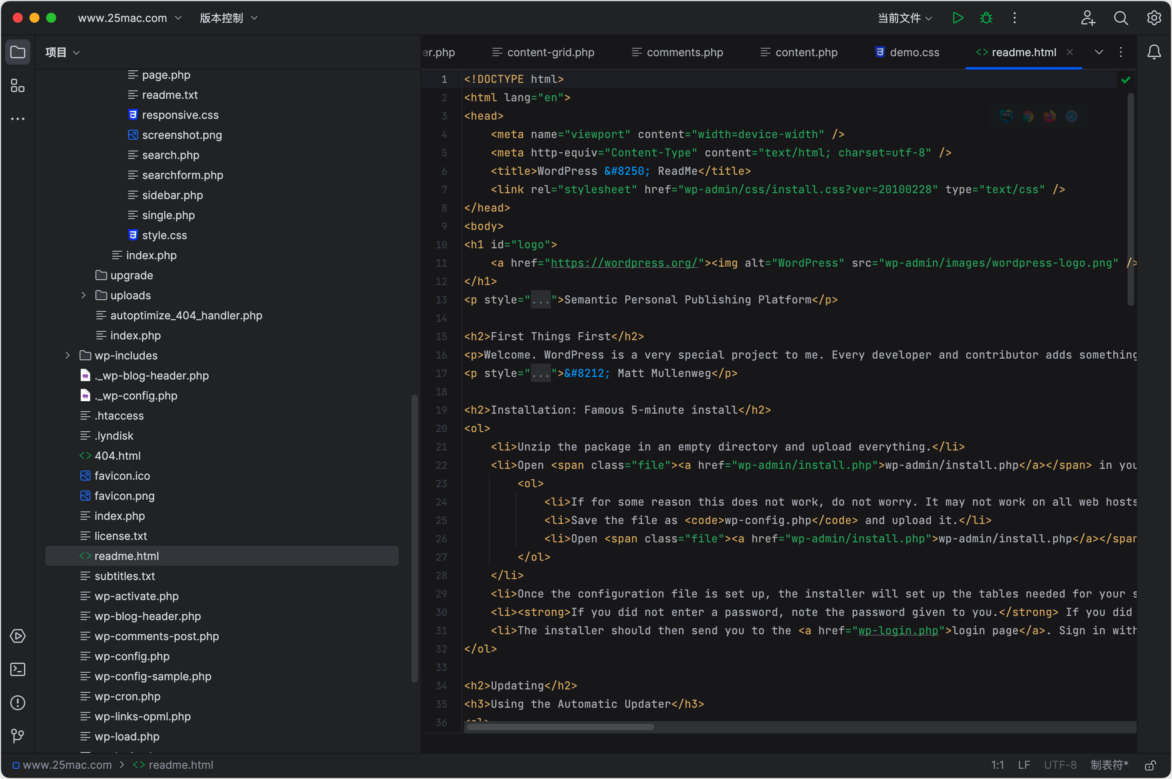
Task: Toggle read-only lock icon in status bar
Action: (x=1150, y=765)
